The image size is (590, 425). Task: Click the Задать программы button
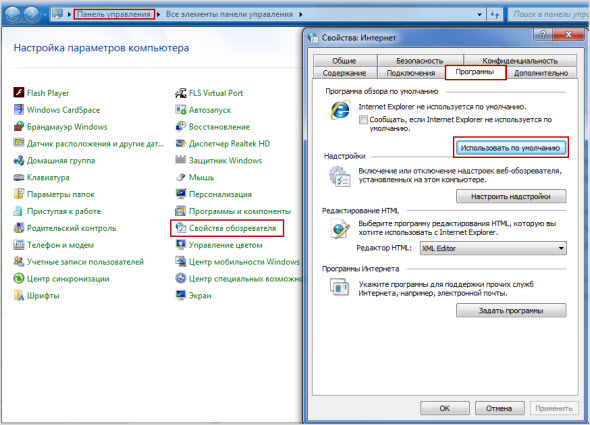pyautogui.click(x=511, y=311)
